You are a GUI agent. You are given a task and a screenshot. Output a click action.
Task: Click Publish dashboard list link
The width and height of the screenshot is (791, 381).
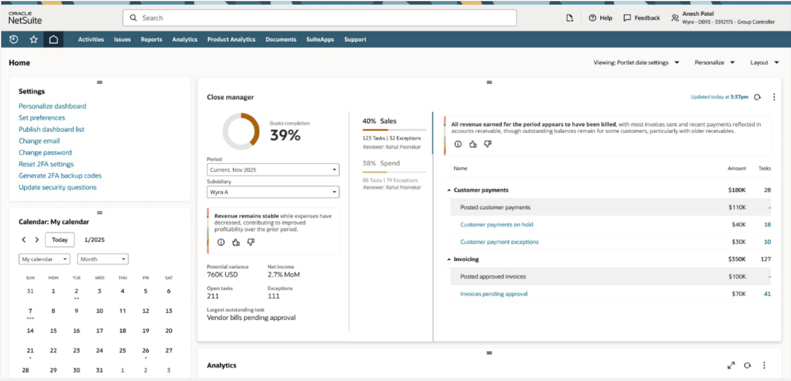pos(51,130)
